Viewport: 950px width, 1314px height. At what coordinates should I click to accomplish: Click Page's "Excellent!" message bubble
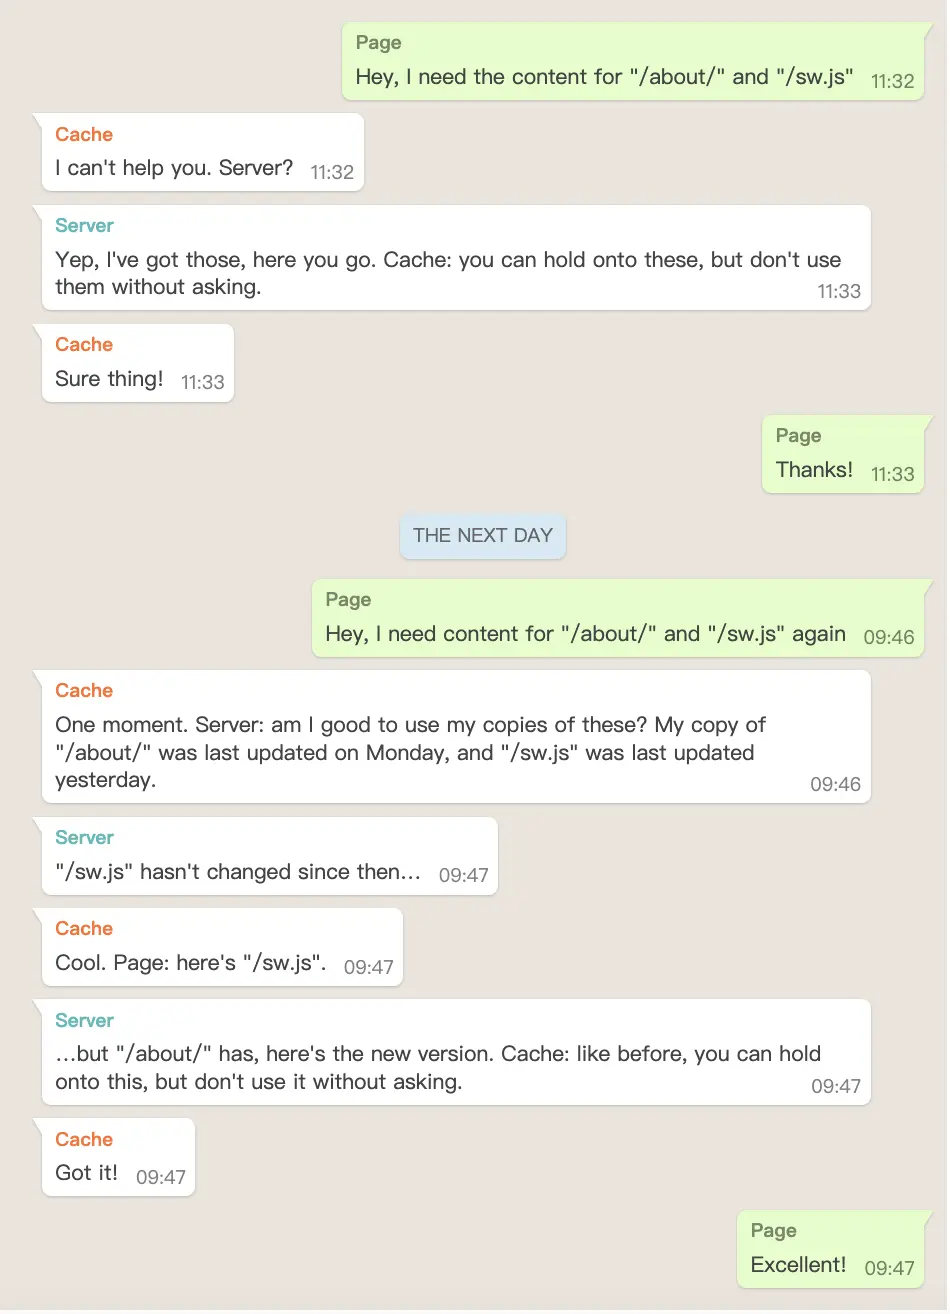832,1249
